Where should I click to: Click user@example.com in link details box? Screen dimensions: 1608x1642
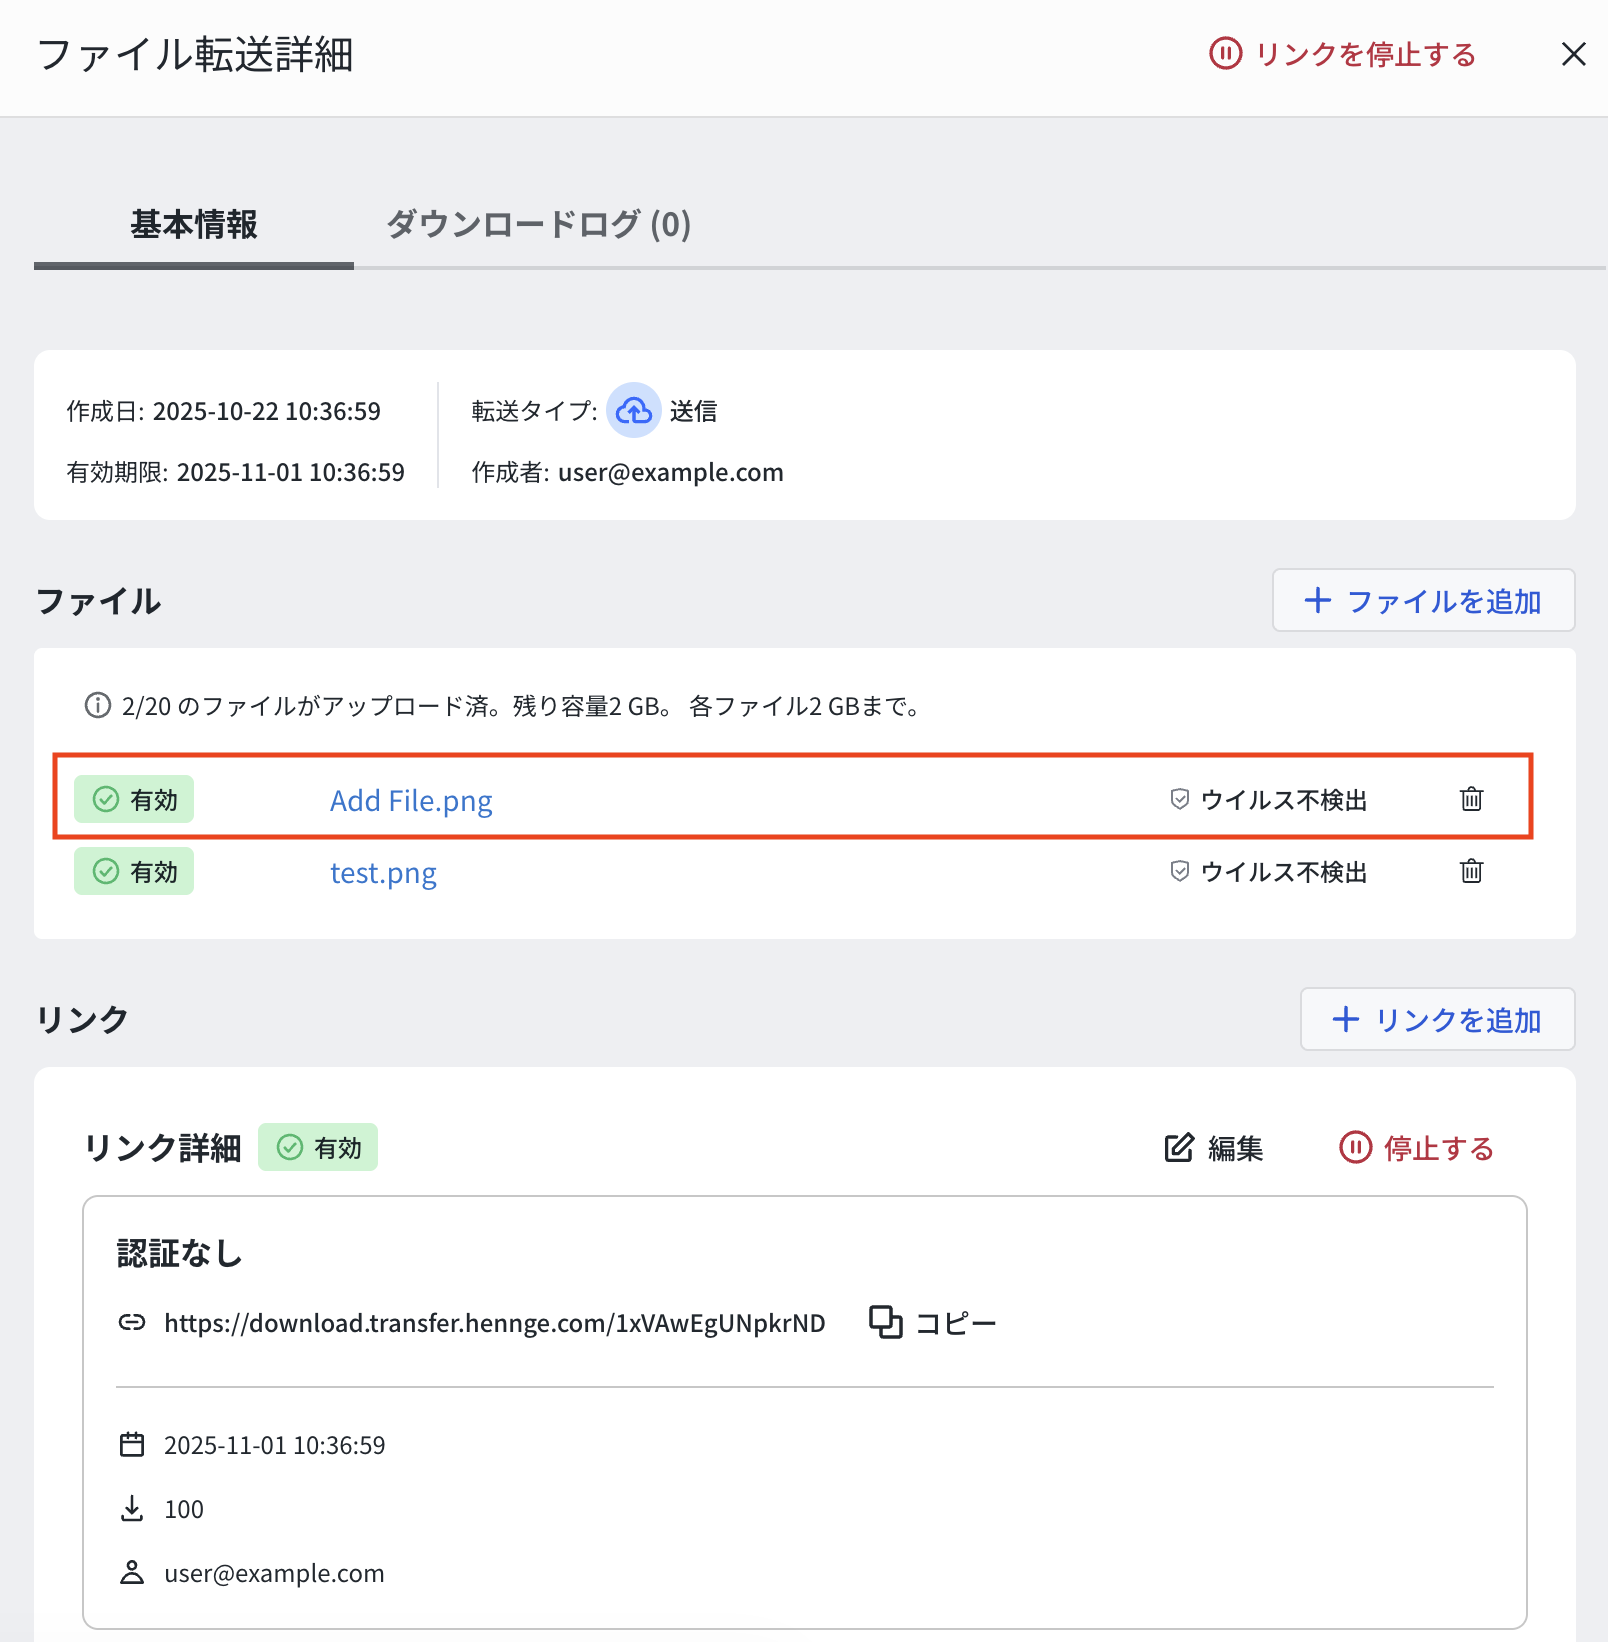274,1573
